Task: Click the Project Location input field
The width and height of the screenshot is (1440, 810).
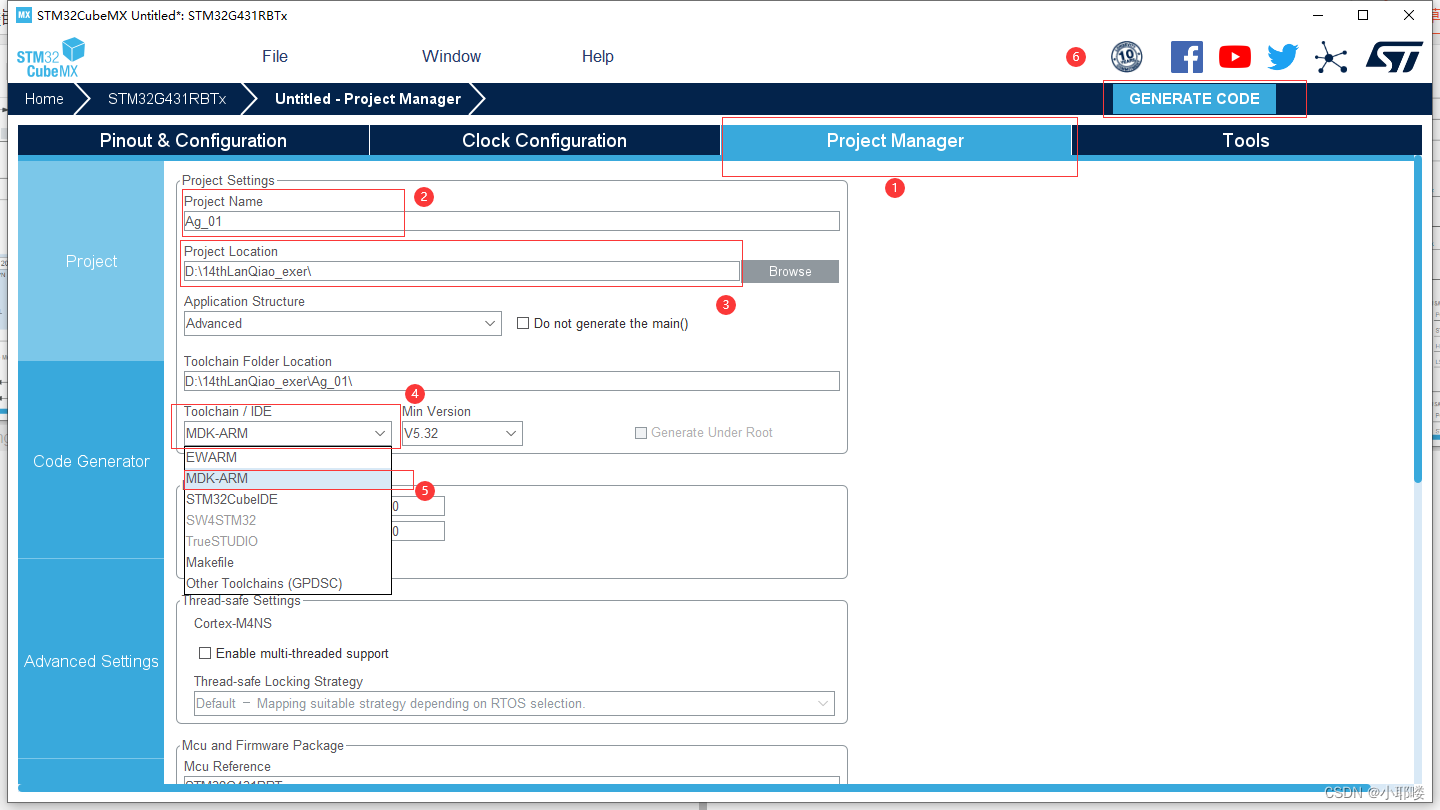Action: (x=462, y=272)
